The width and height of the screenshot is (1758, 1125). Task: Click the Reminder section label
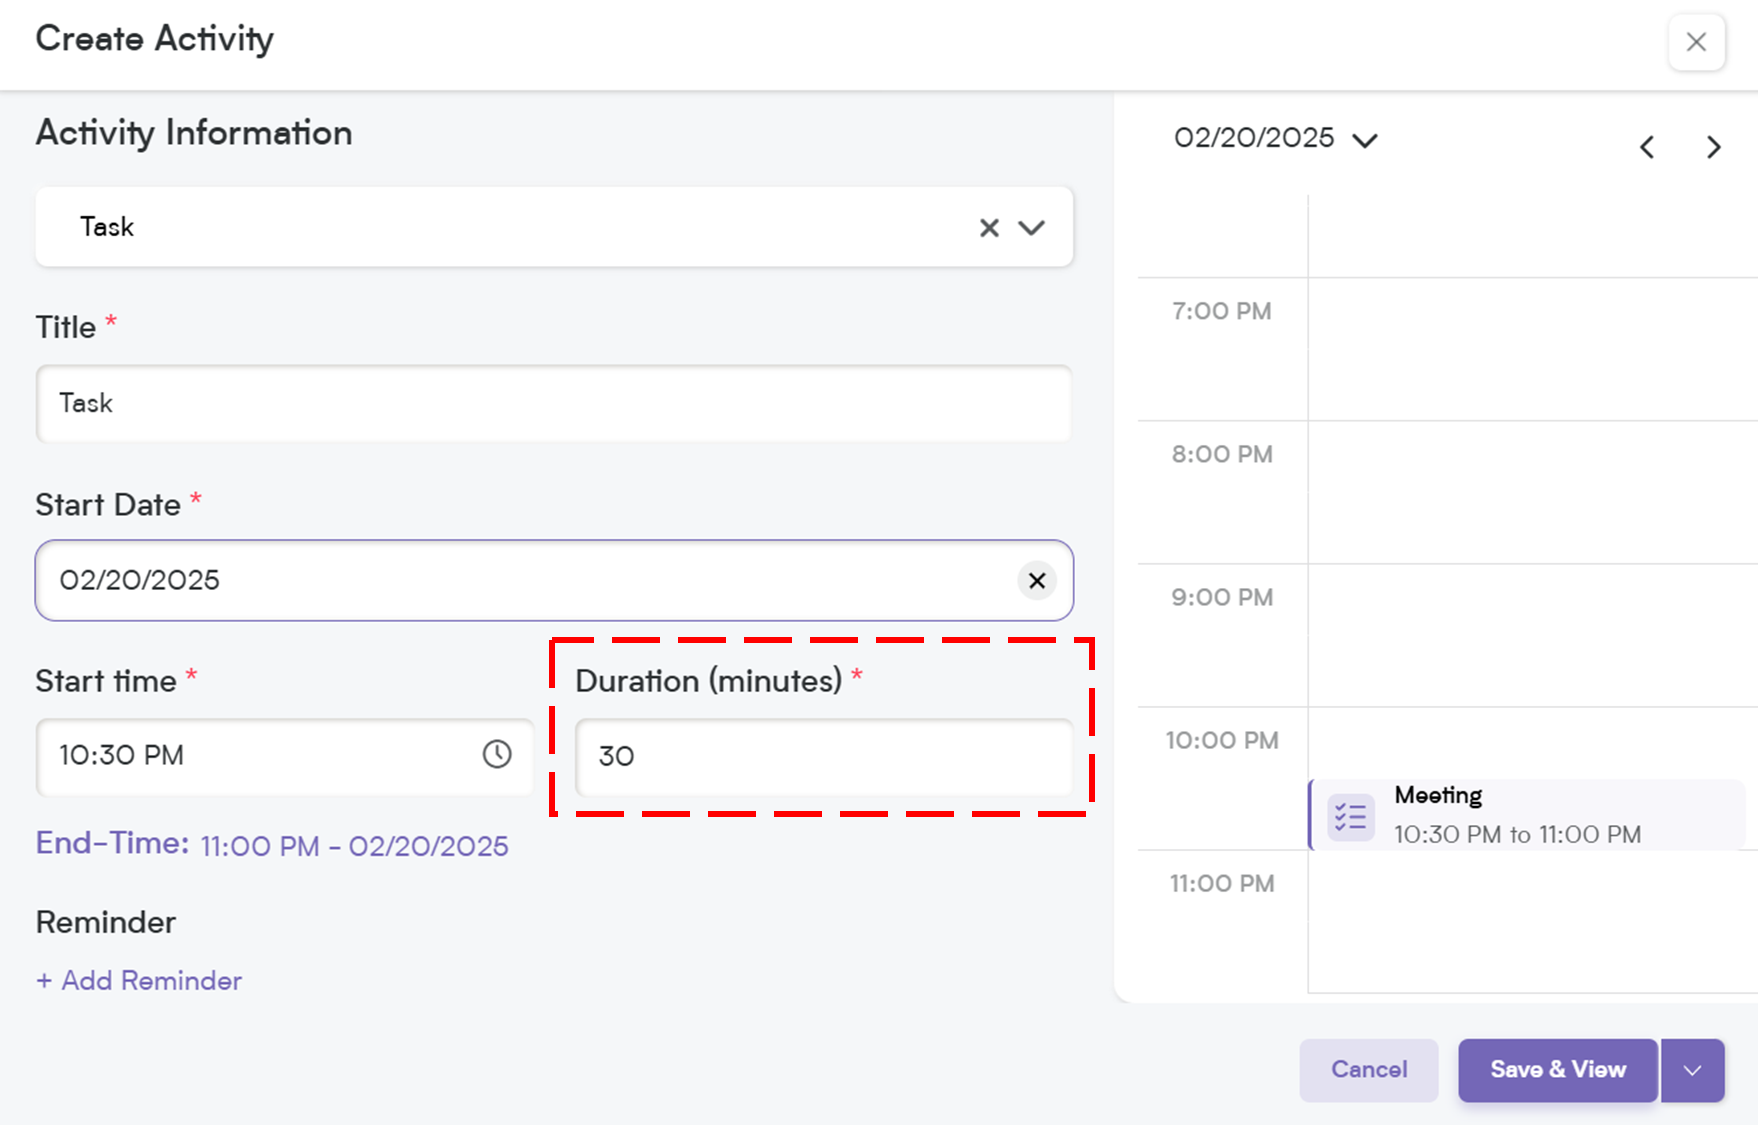click(x=106, y=922)
